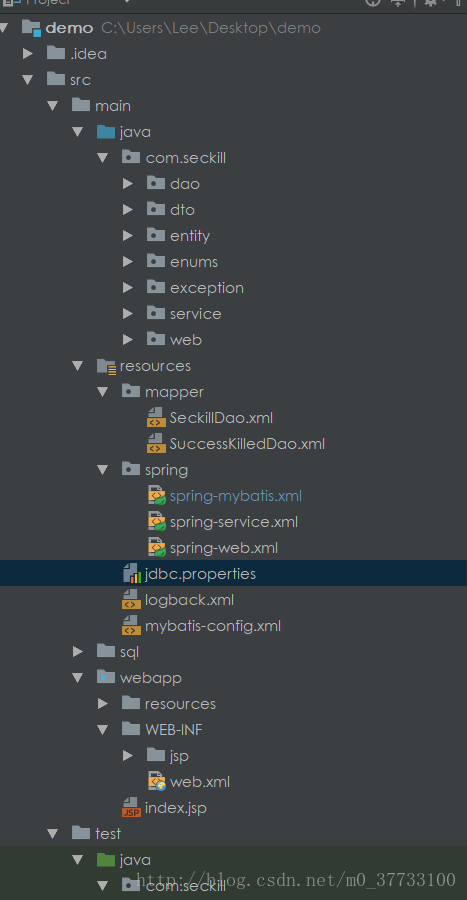
Task: Click the index.jsp JSP file icon
Action: click(x=132, y=808)
